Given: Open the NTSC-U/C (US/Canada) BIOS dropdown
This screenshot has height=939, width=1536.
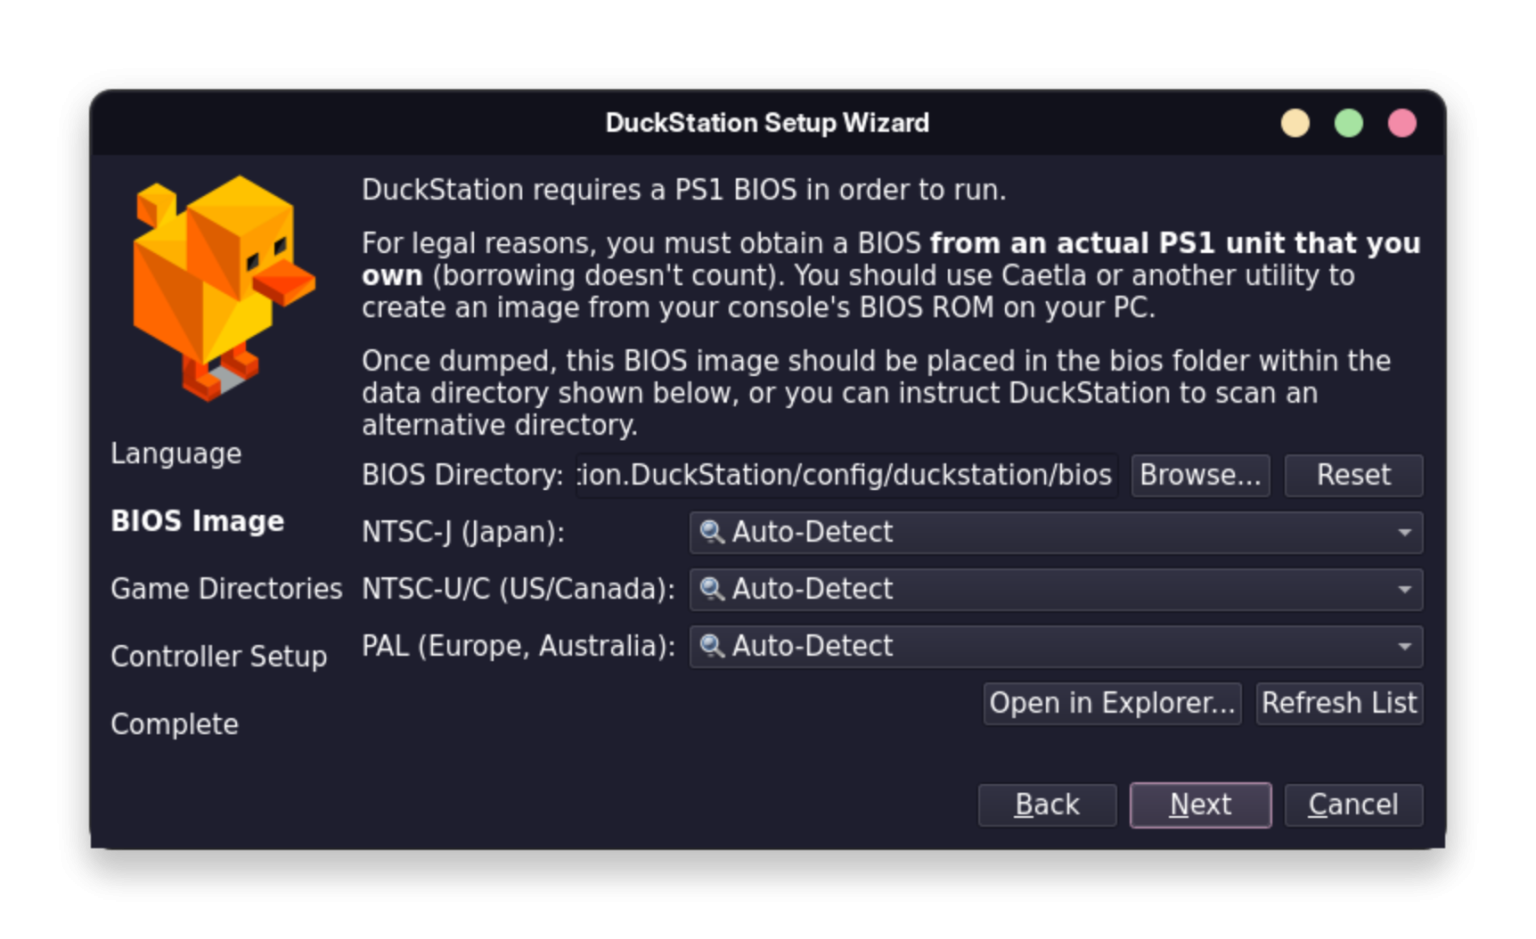Looking at the screenshot, I should click(x=1404, y=589).
